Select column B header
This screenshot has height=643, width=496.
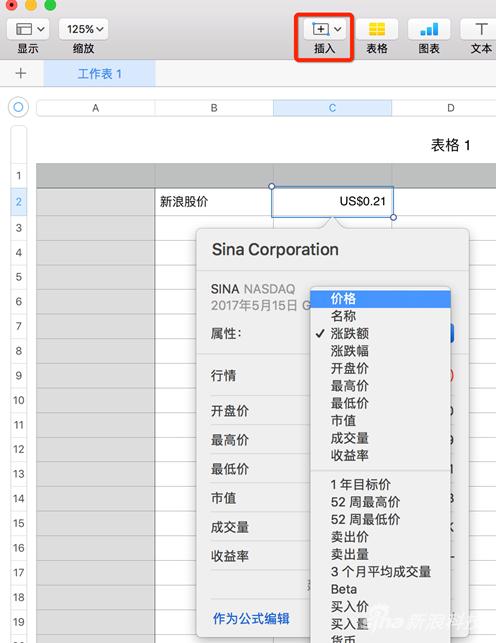(x=214, y=108)
